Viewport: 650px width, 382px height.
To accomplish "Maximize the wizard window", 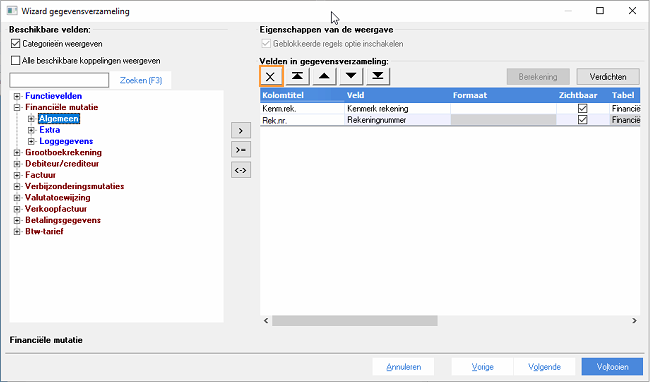I will click(x=600, y=11).
